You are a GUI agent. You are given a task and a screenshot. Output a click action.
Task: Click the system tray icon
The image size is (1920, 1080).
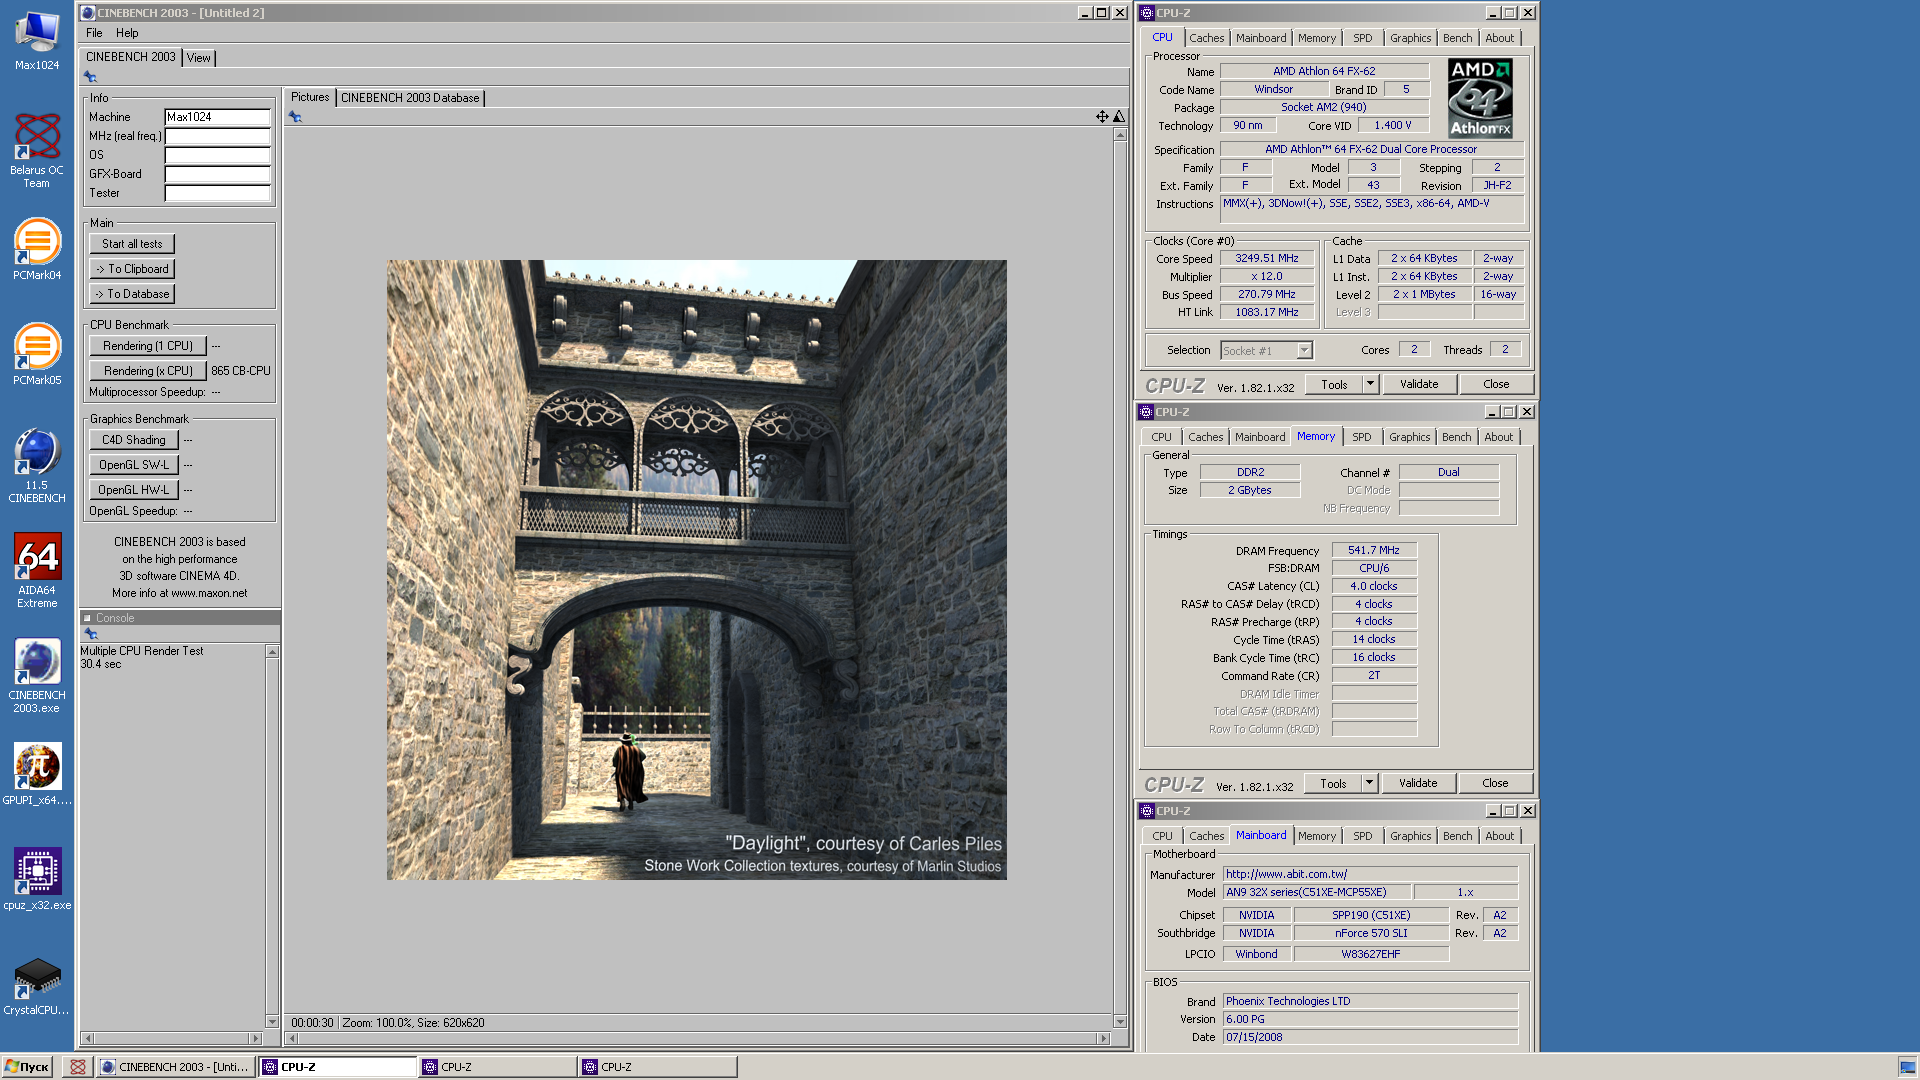(x=1907, y=1067)
